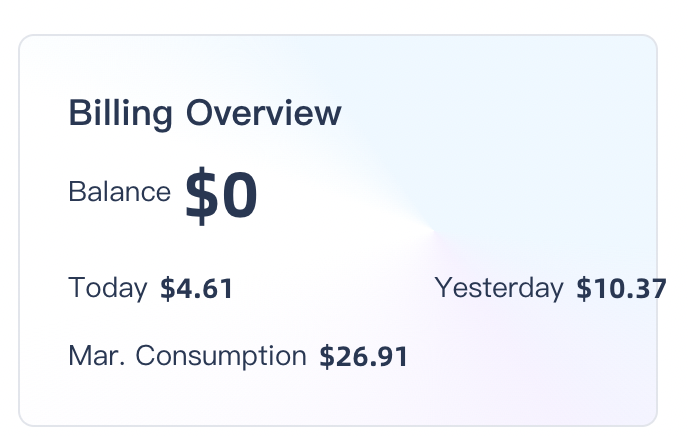This screenshot has height=436, width=688.
Task: Click the dollar sign of the balance
Action: click(202, 196)
